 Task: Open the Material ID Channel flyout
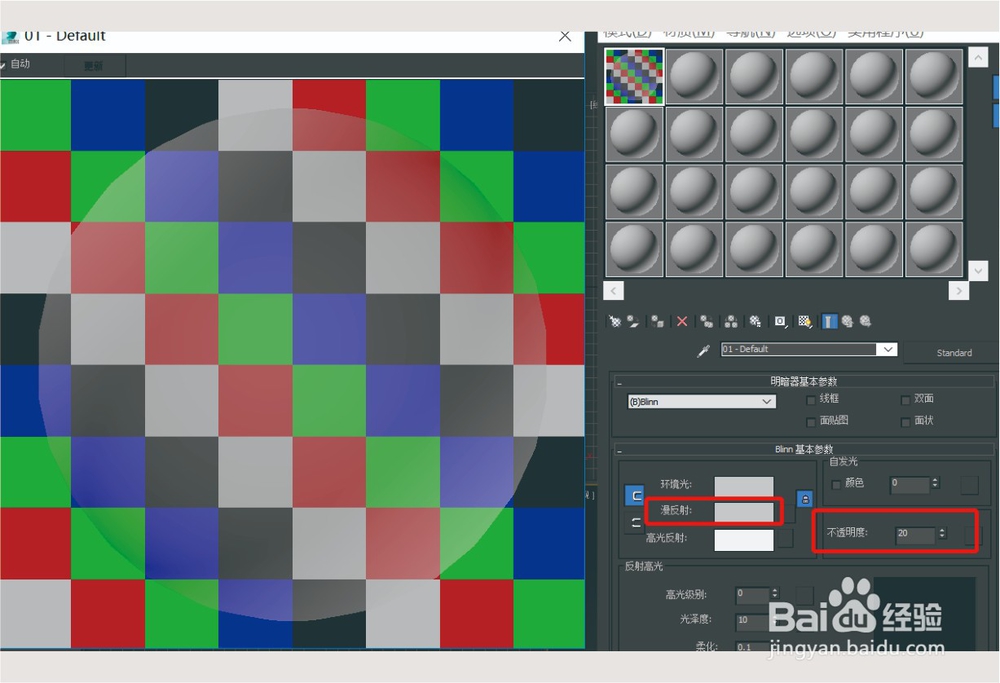(x=780, y=321)
